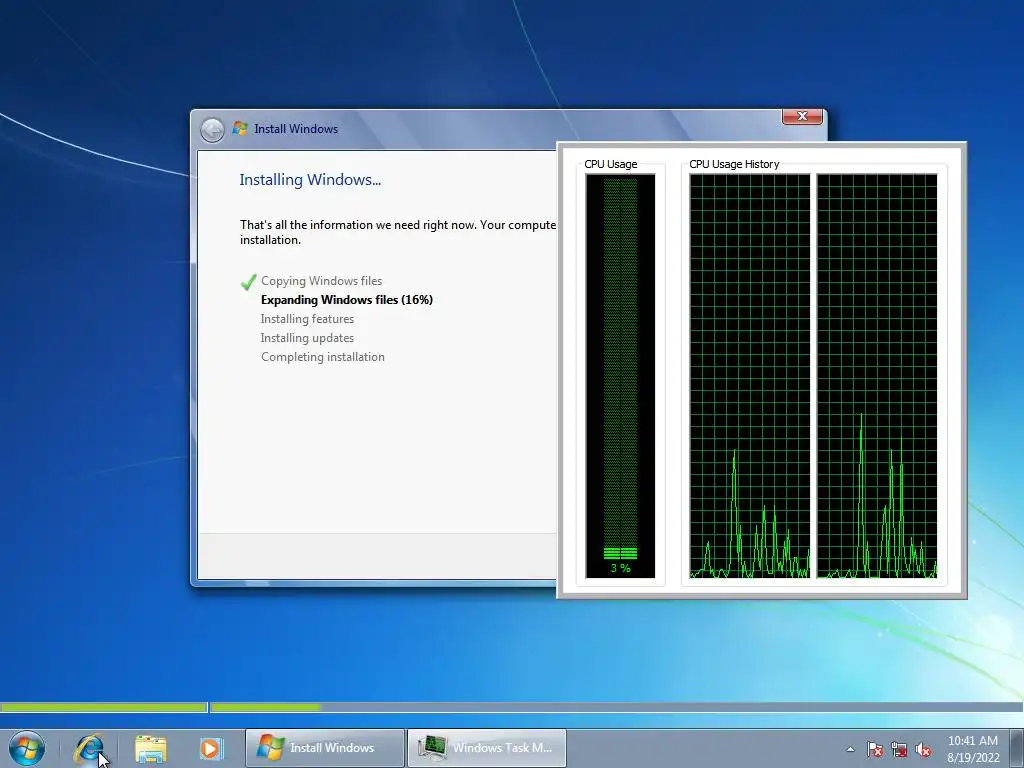Screen dimensions: 1024x768
Task: Click the 'Install Windows' title bar text
Action: [296, 129]
